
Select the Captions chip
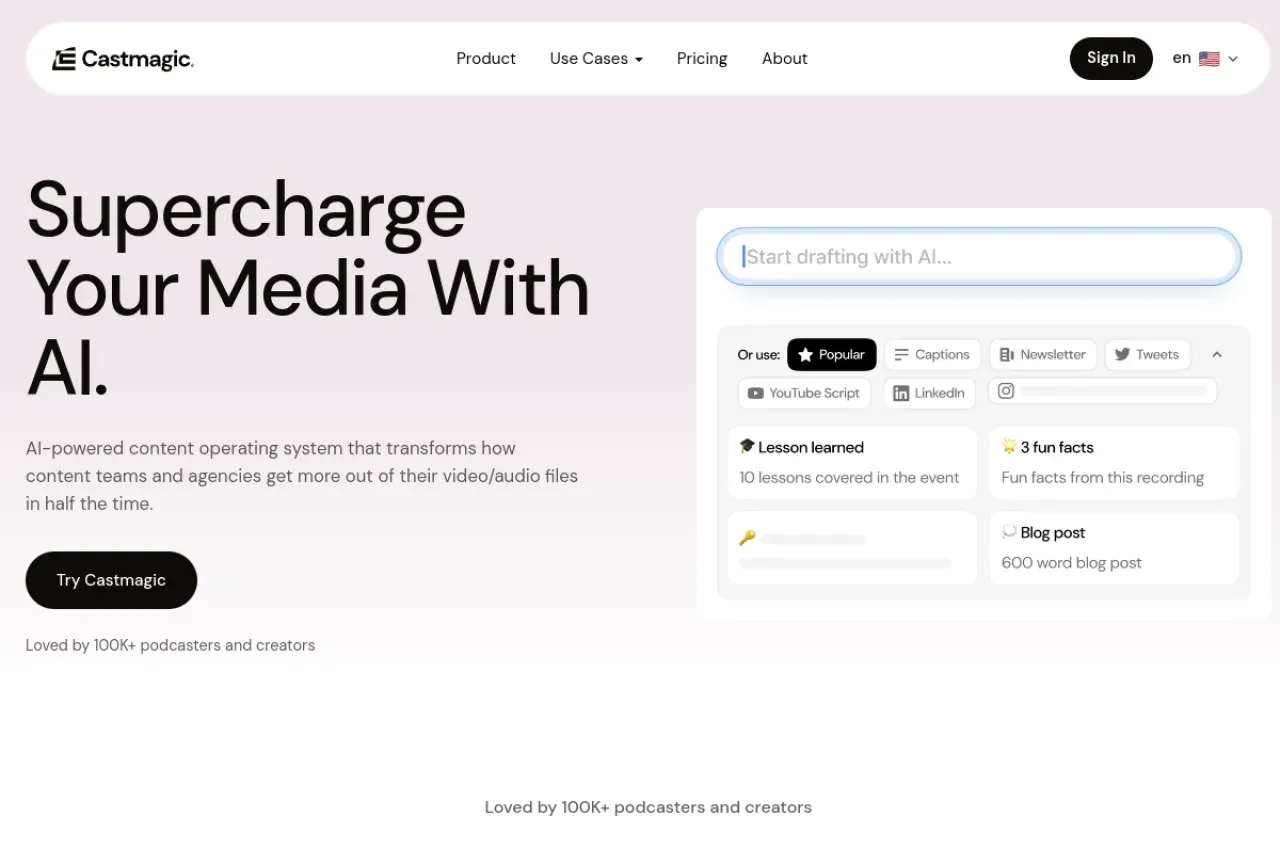[x=932, y=354]
